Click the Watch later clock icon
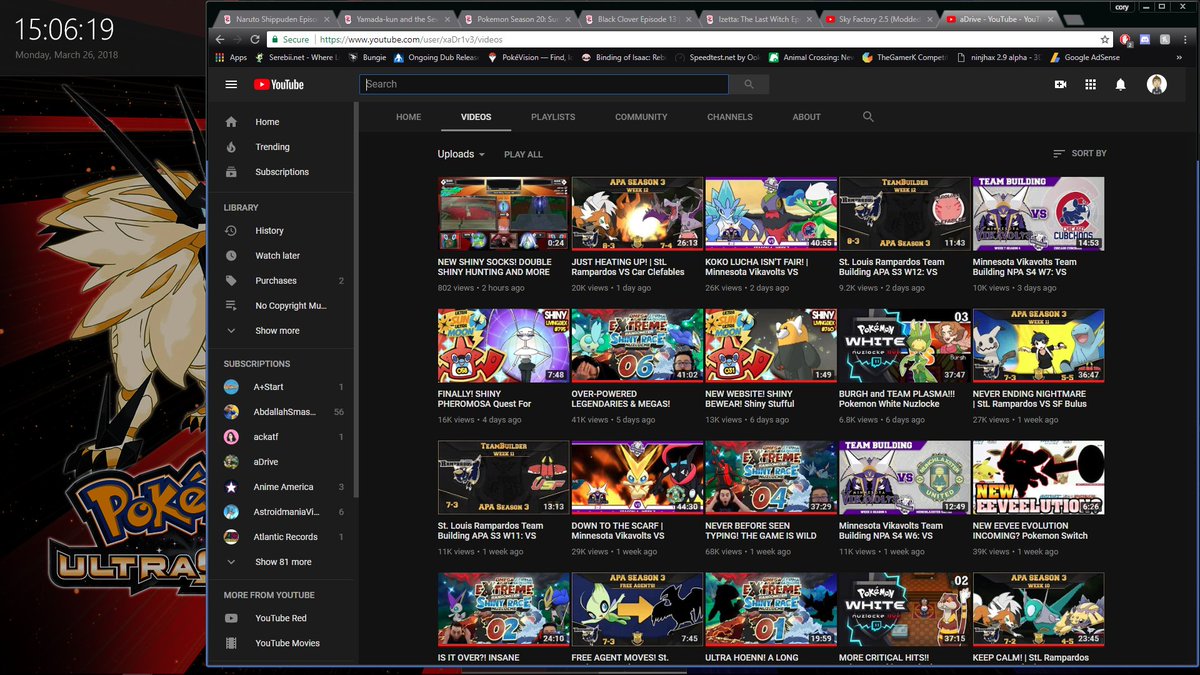1200x675 pixels. (232, 256)
